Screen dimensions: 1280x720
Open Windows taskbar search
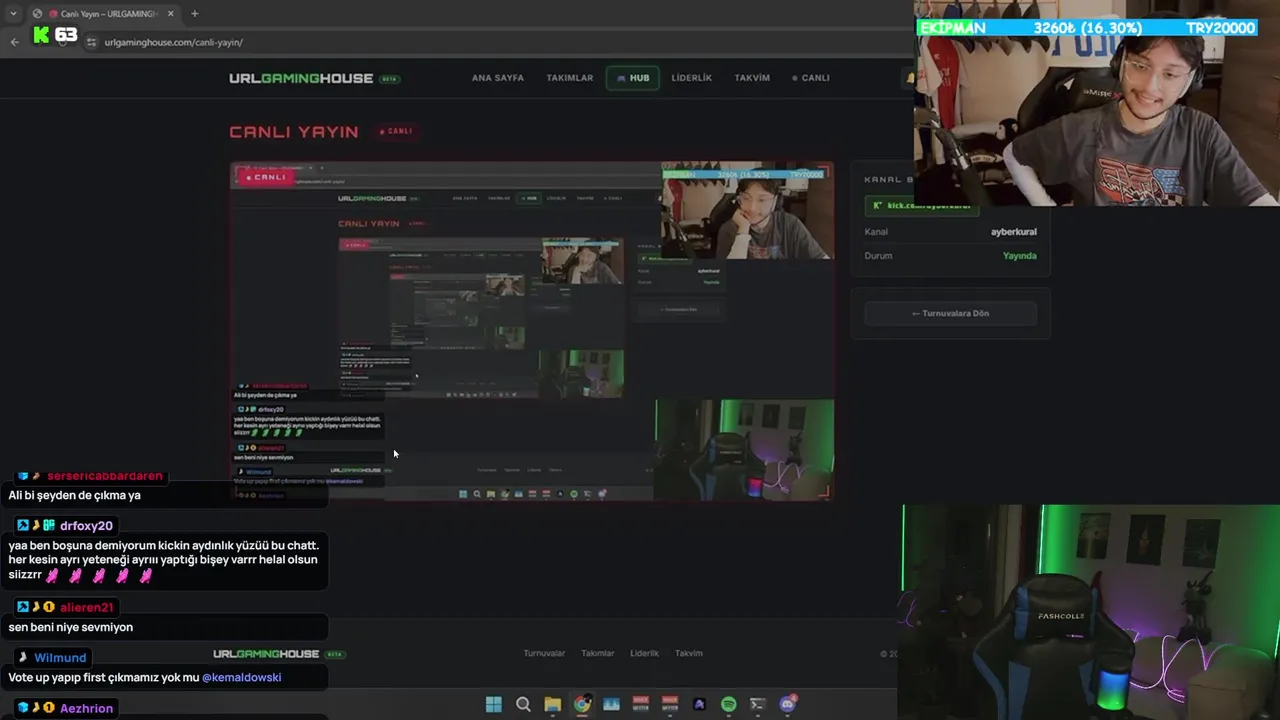[x=523, y=704]
